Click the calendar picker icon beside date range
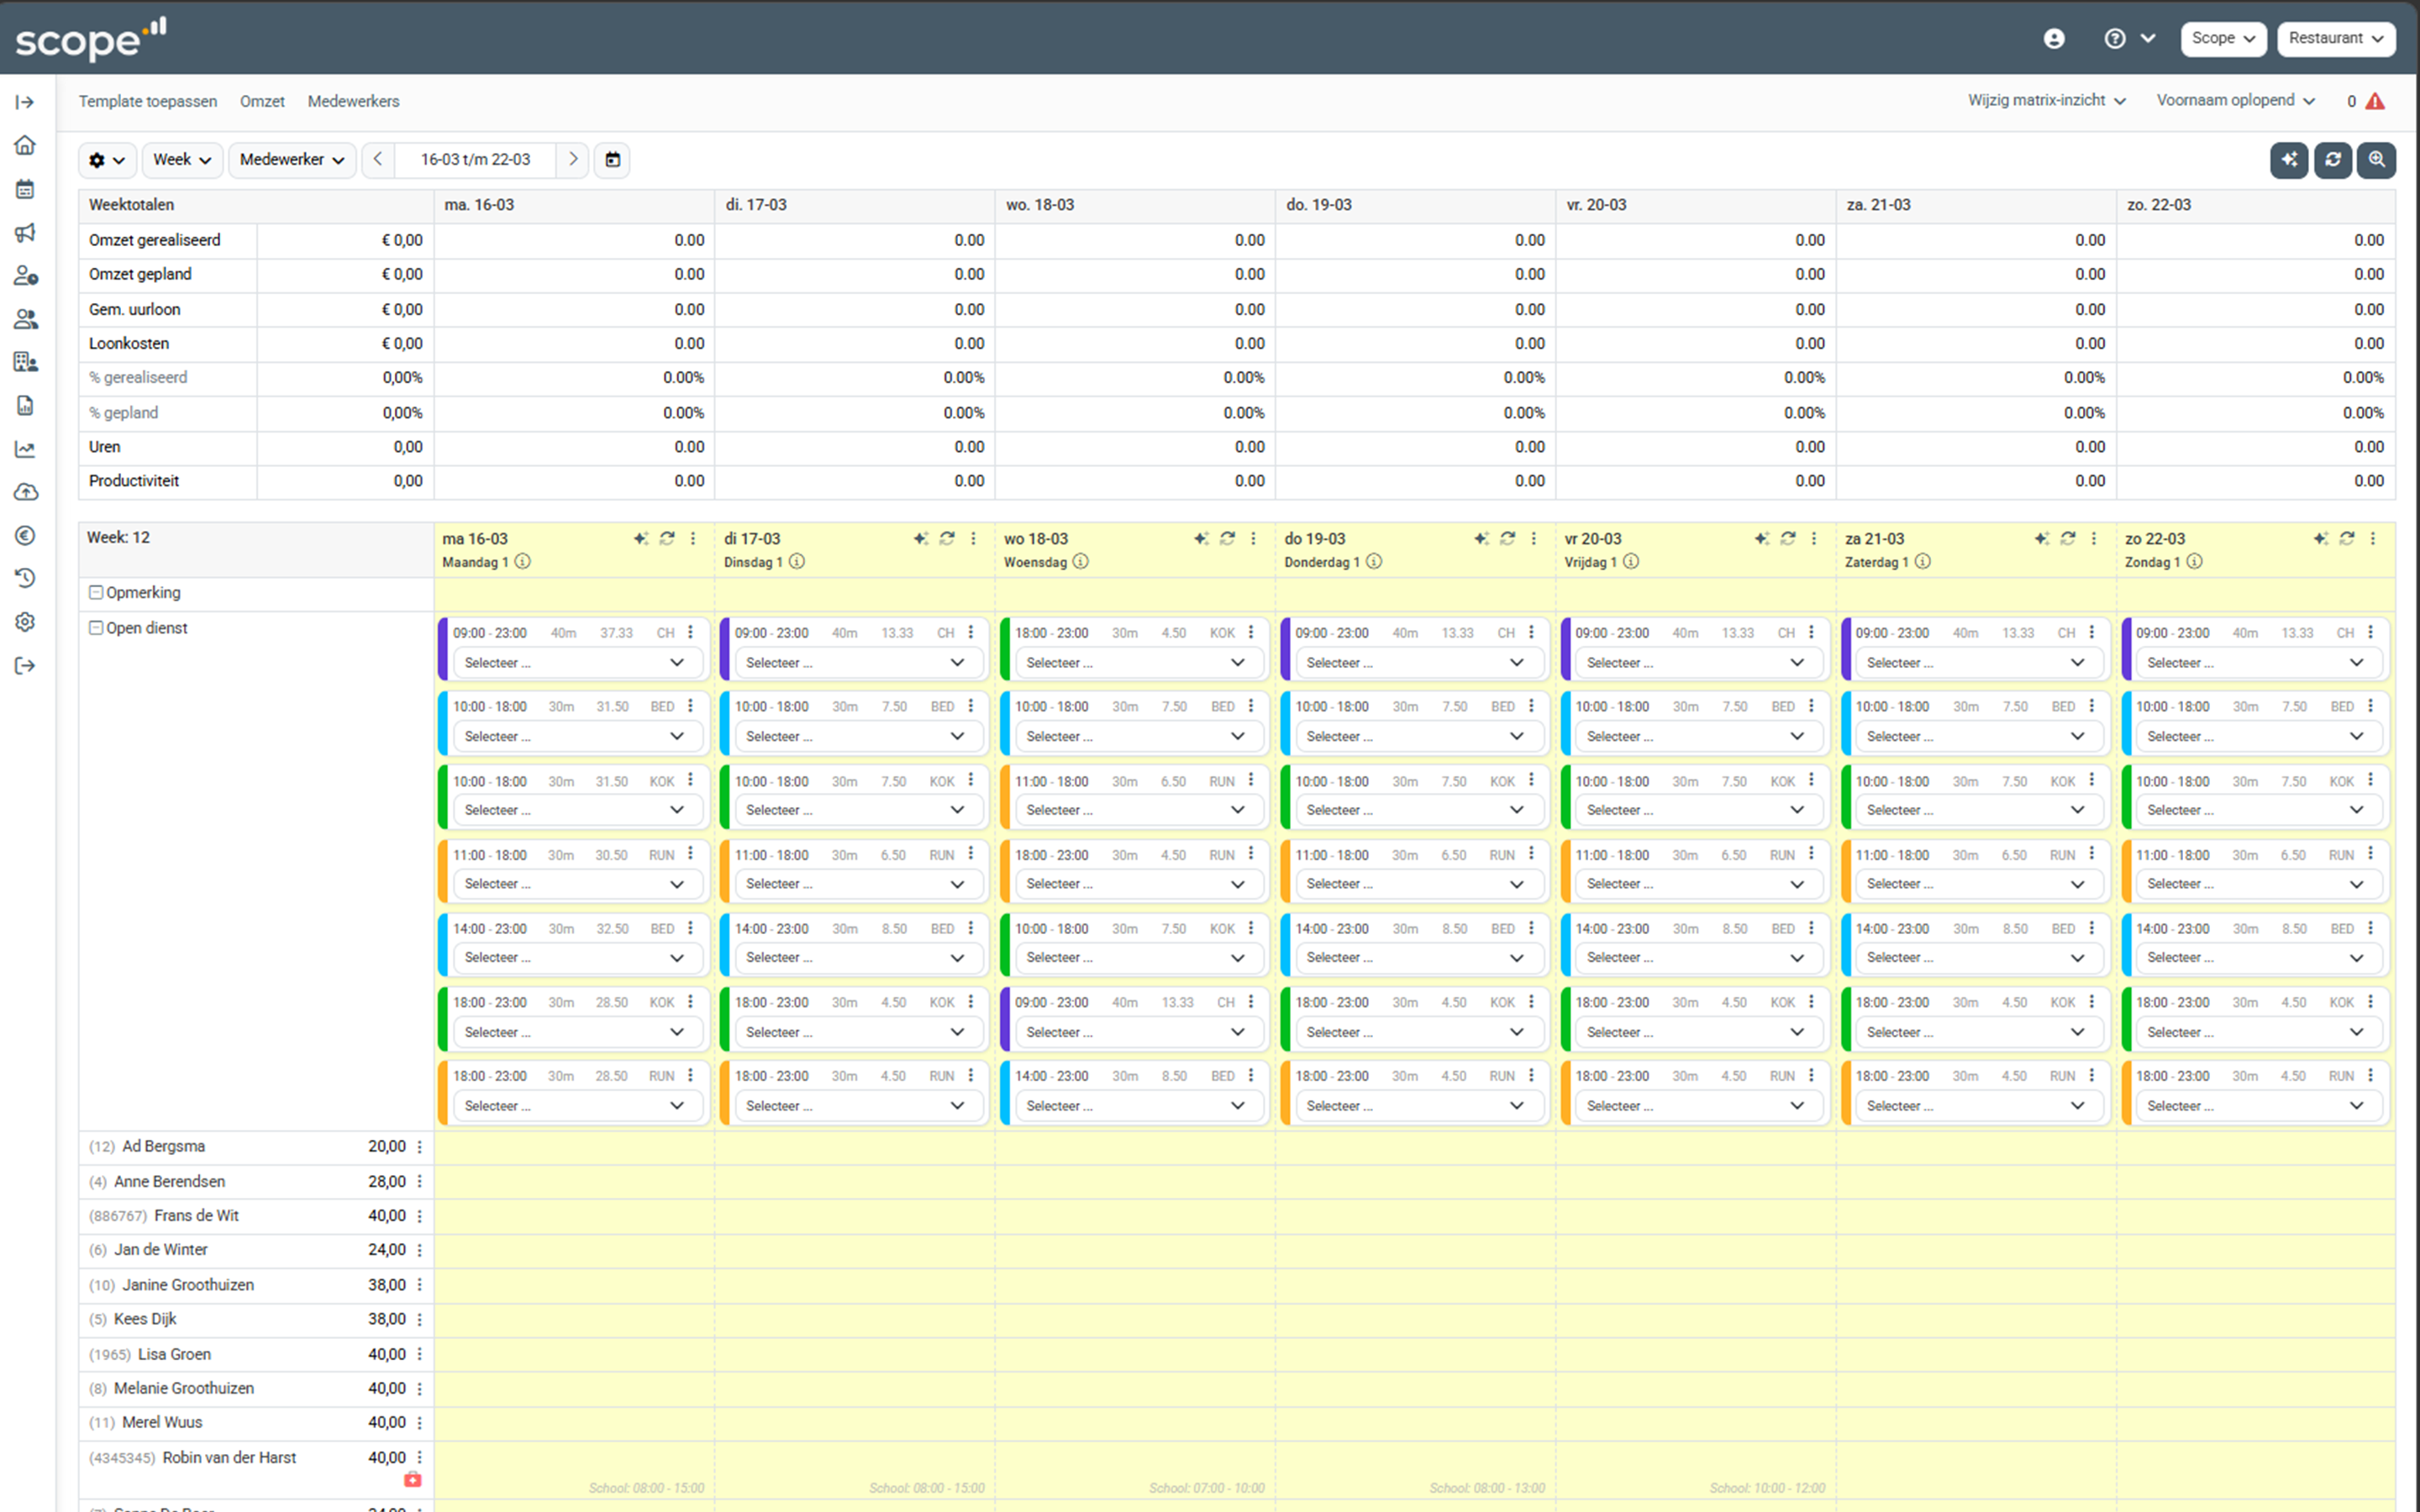 coord(613,160)
